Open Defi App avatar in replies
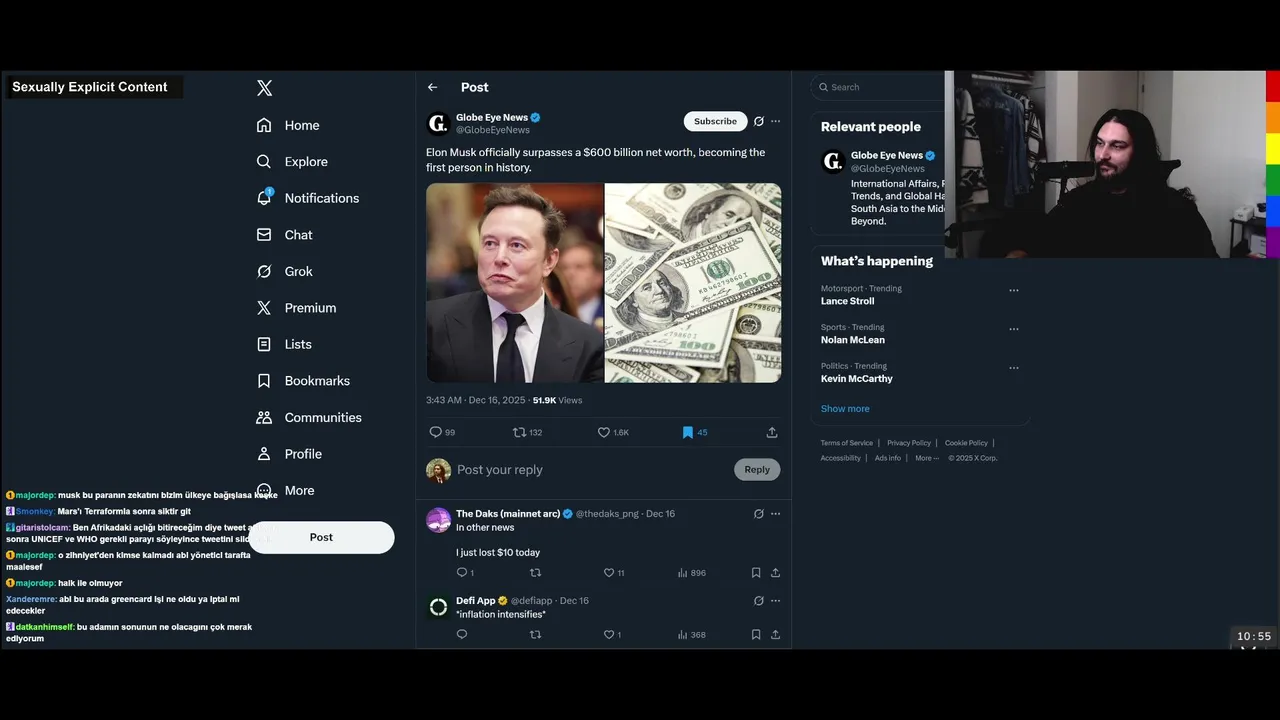Viewport: 1280px width, 720px height. tap(438, 607)
